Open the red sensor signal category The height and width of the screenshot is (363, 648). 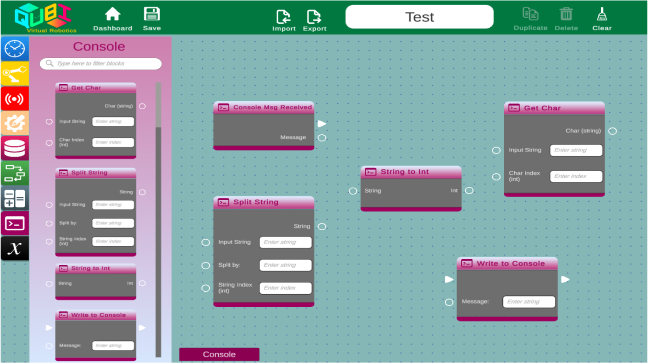[15, 98]
